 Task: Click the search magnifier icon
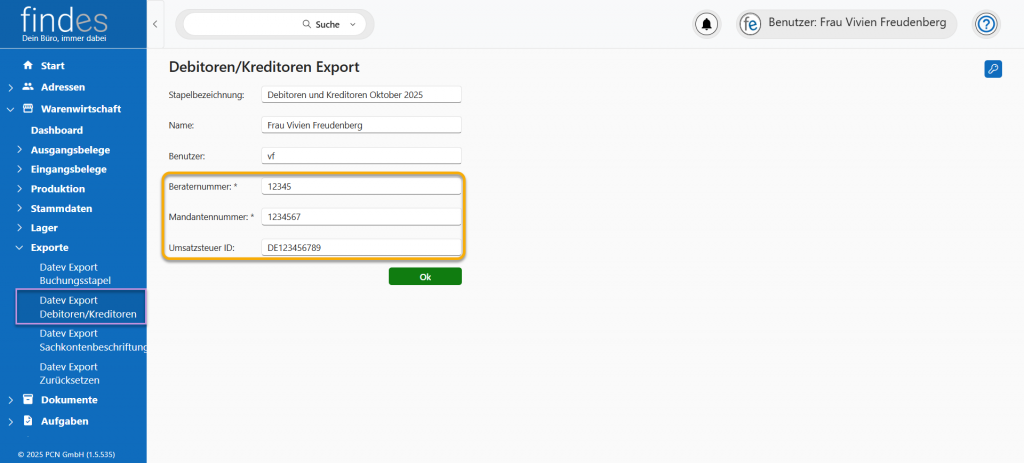pyautogui.click(x=307, y=24)
